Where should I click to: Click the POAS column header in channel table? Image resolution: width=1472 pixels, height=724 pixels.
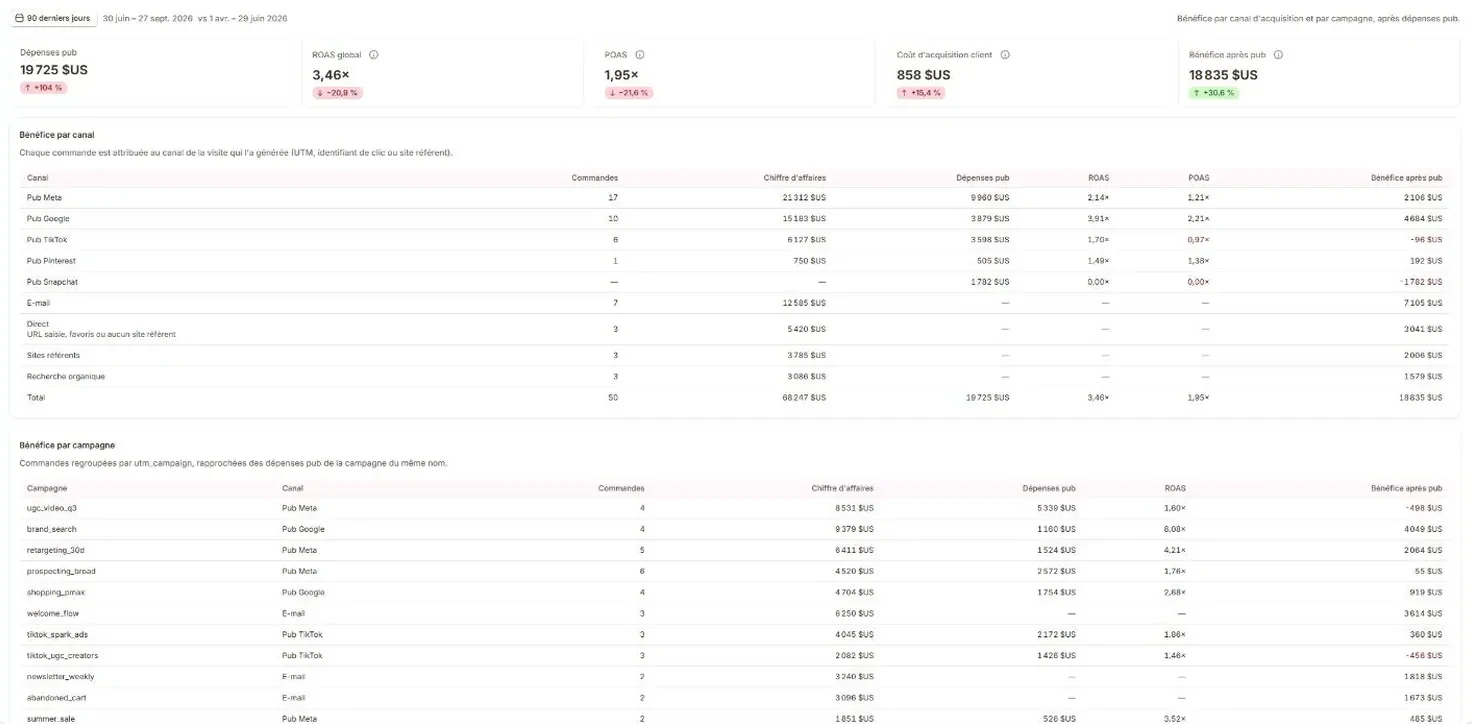(x=1198, y=177)
